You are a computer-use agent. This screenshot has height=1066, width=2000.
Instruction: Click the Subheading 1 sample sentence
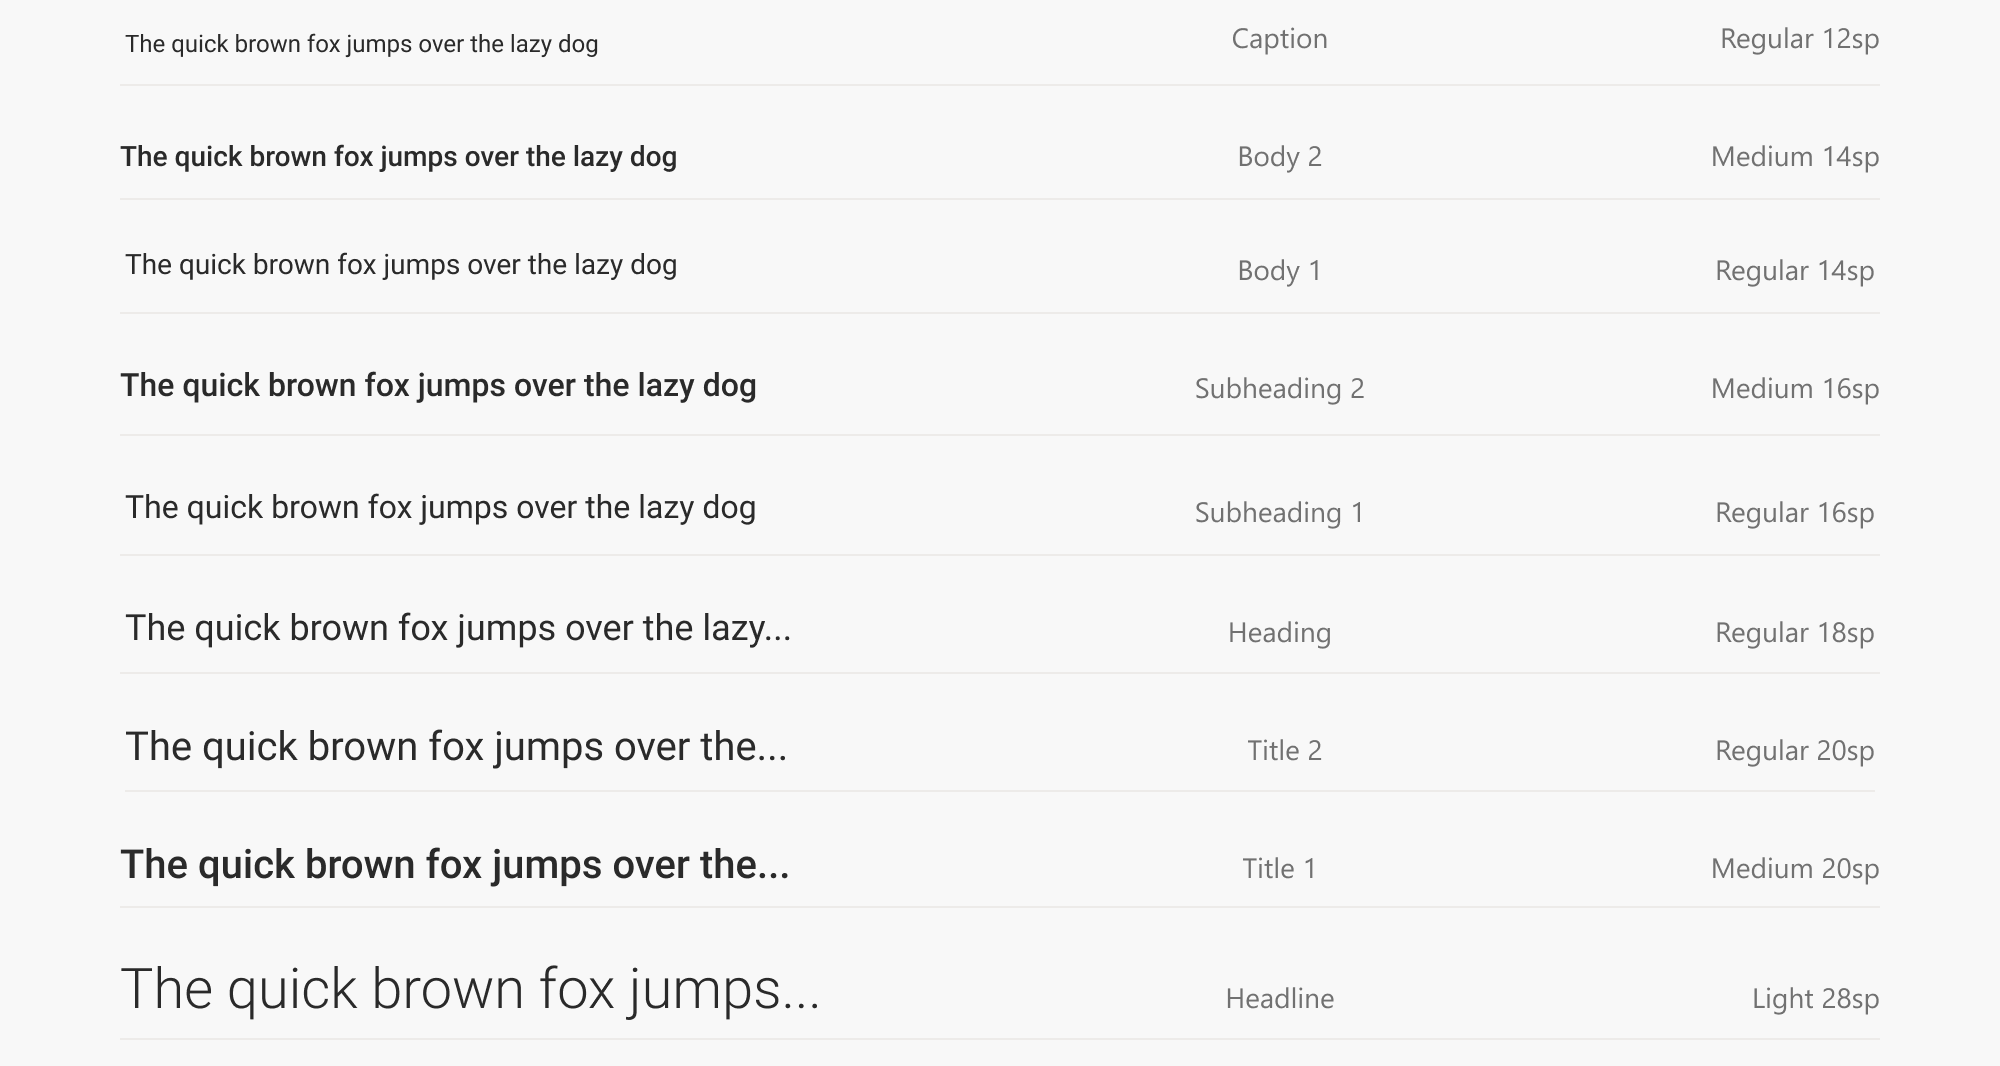coord(440,508)
